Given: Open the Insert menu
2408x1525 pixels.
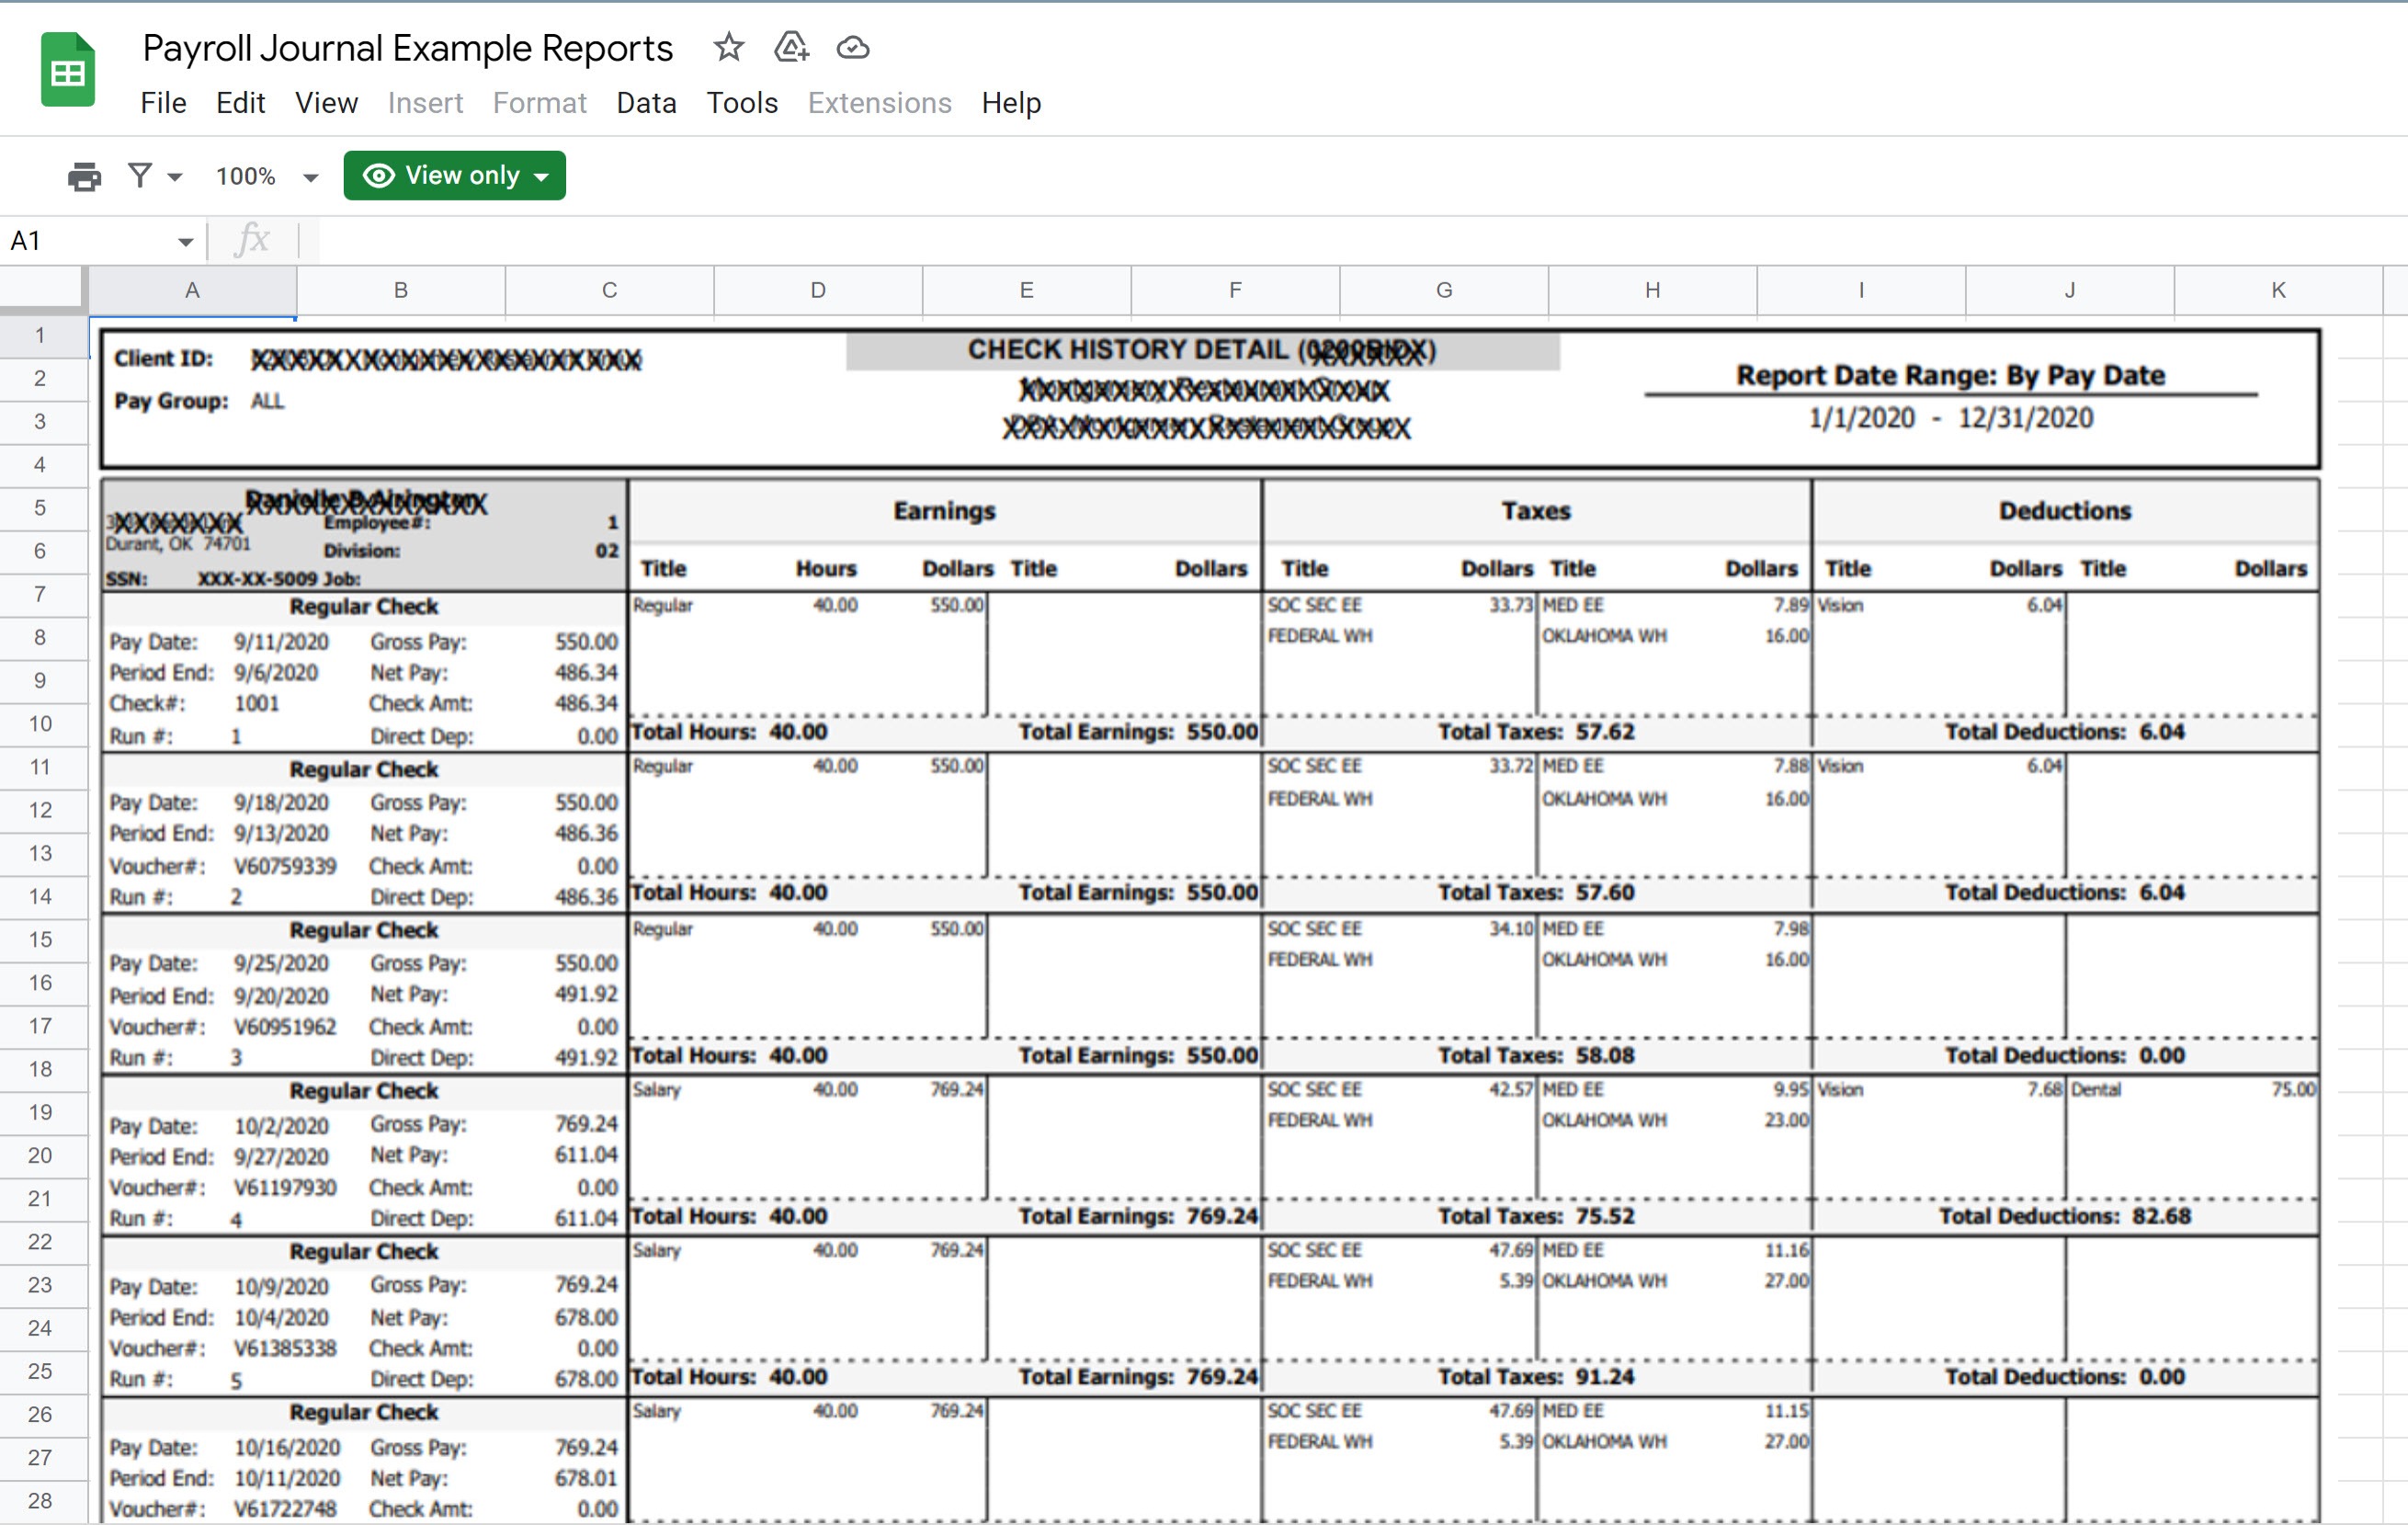Looking at the screenshot, I should click(425, 103).
